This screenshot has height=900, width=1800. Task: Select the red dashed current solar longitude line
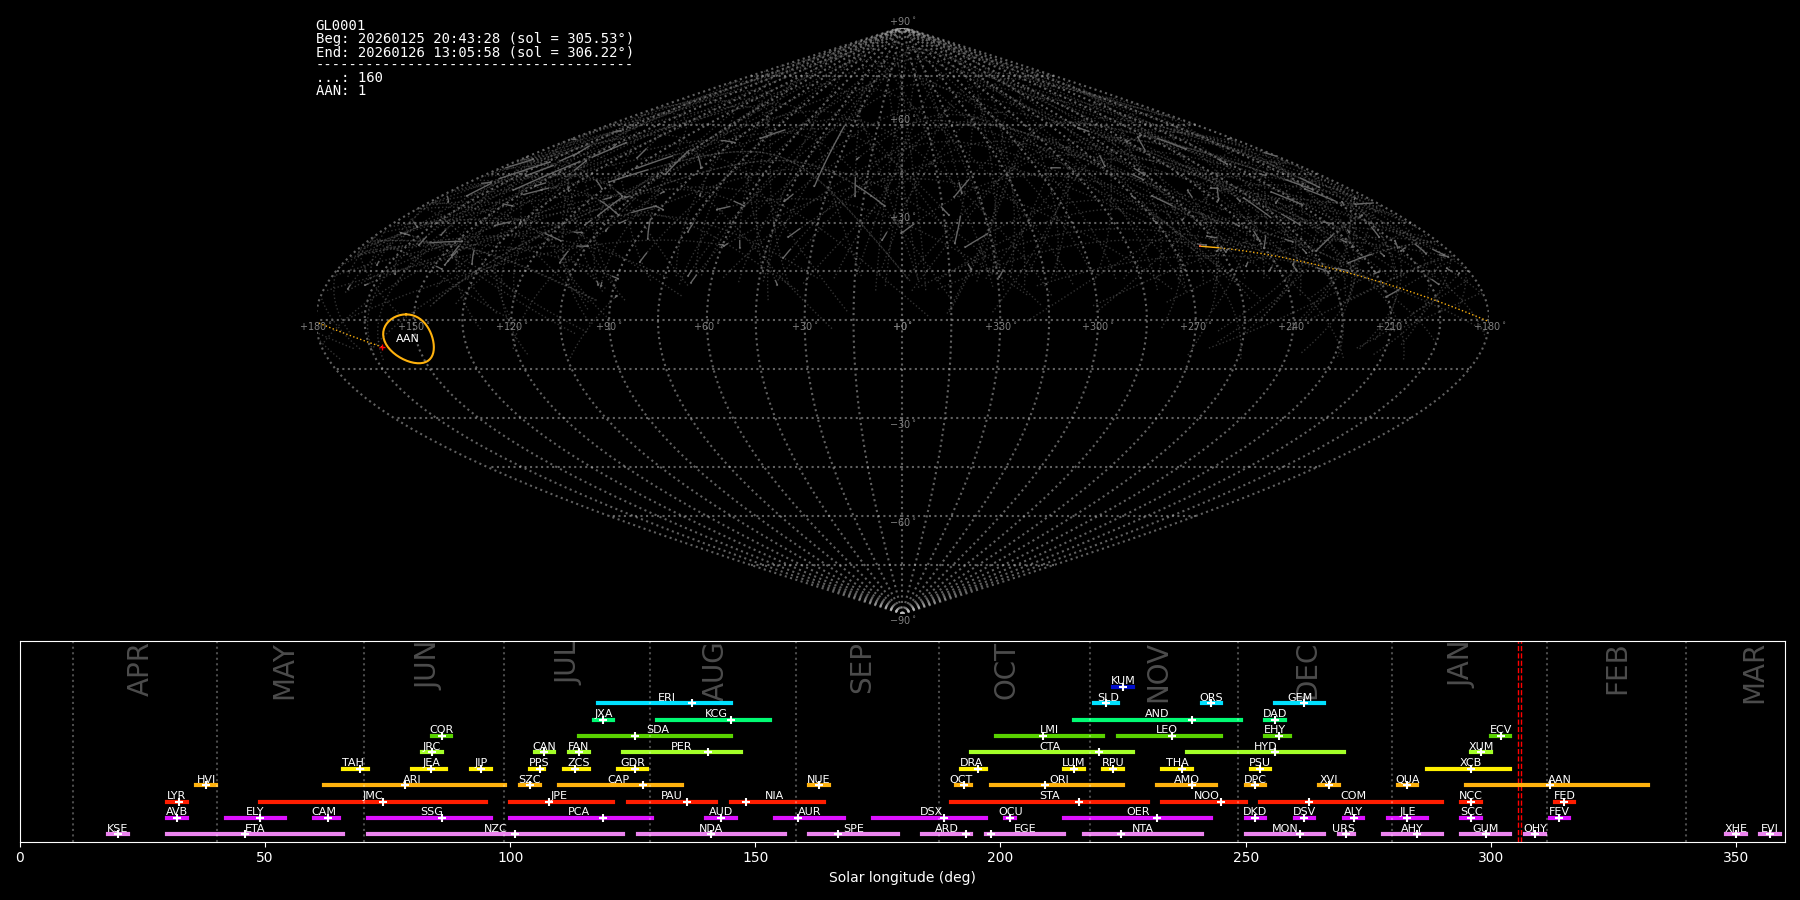[x=1519, y=741]
